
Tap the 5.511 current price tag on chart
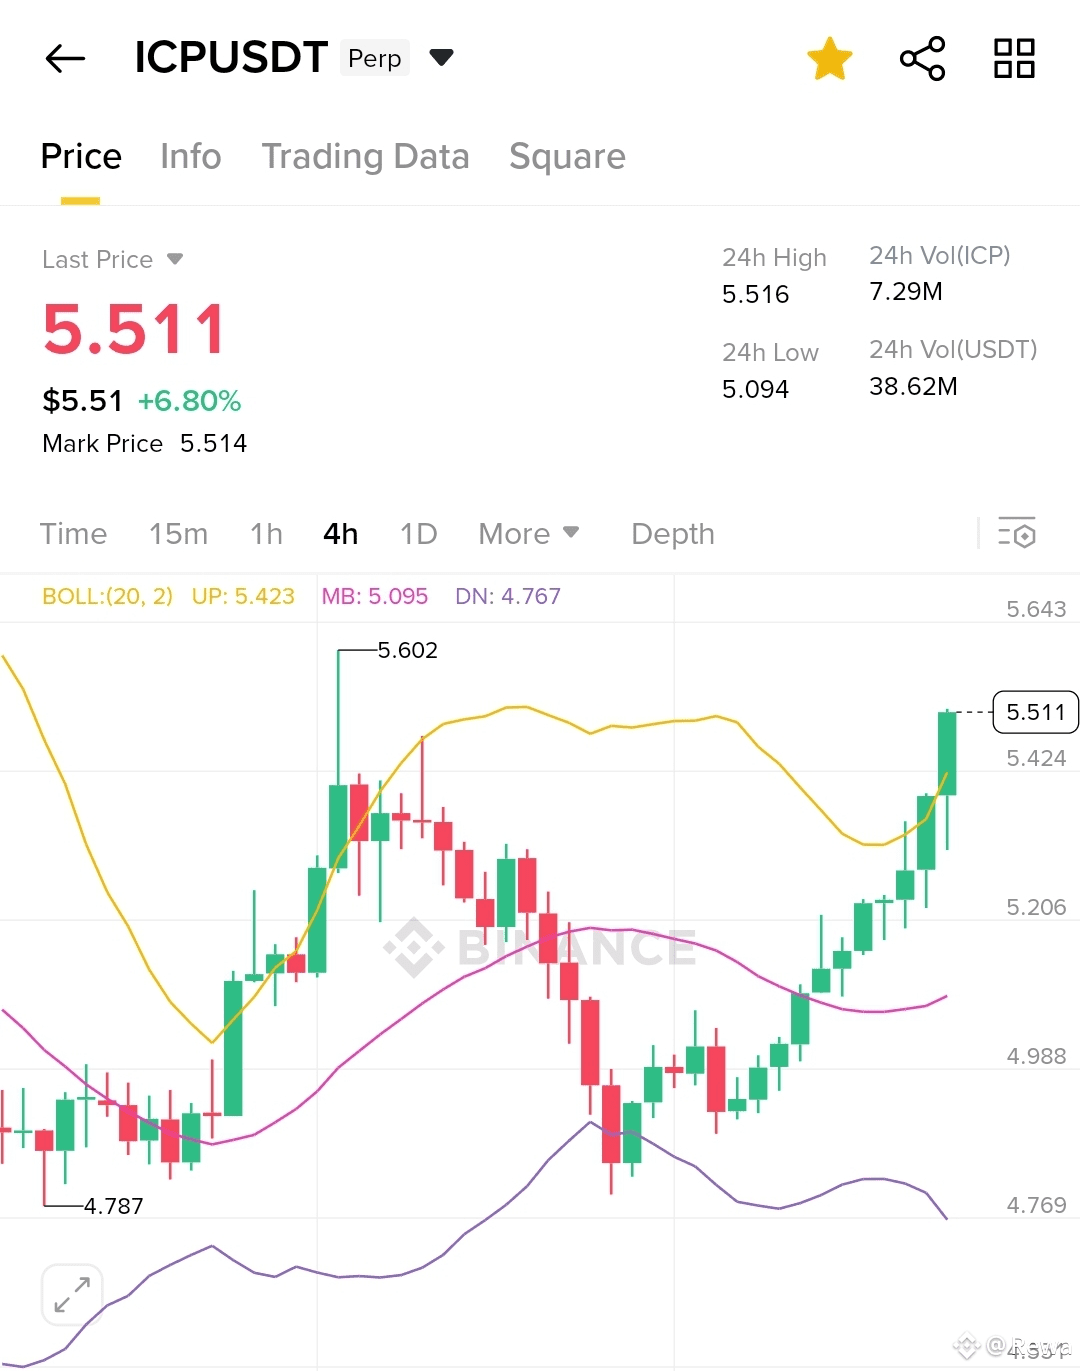tap(1035, 712)
